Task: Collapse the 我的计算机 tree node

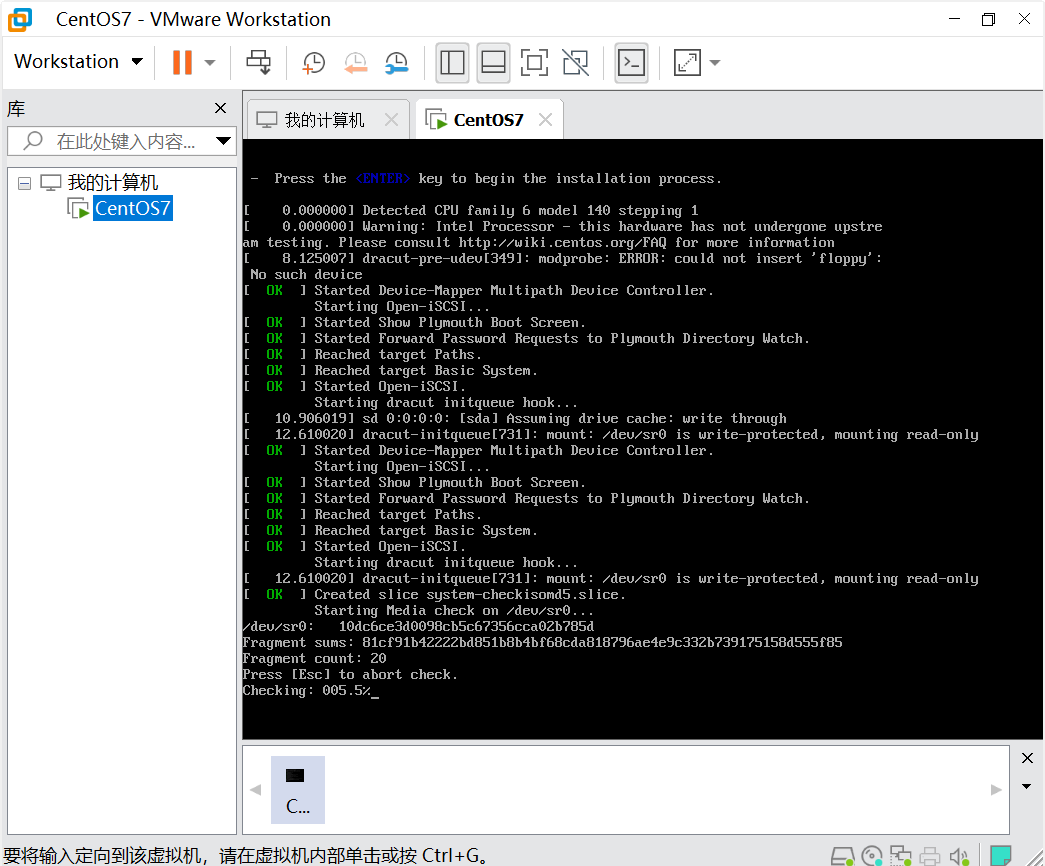Action: point(25,183)
